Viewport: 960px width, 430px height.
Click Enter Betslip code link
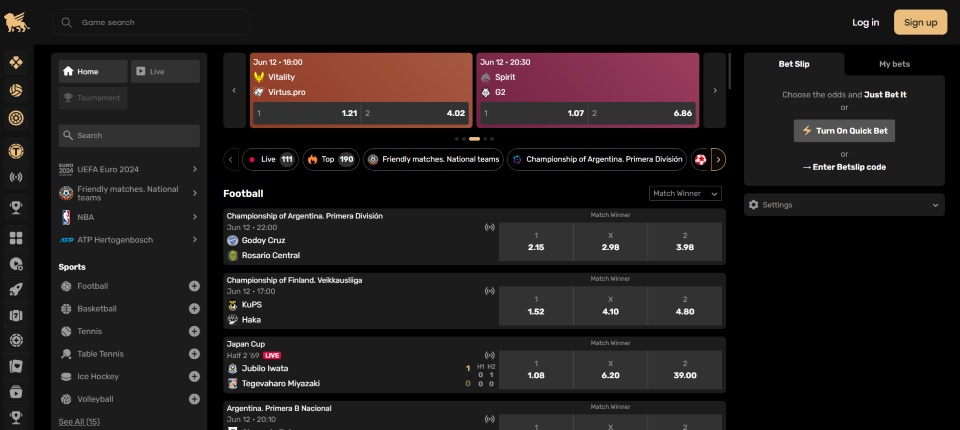point(844,167)
